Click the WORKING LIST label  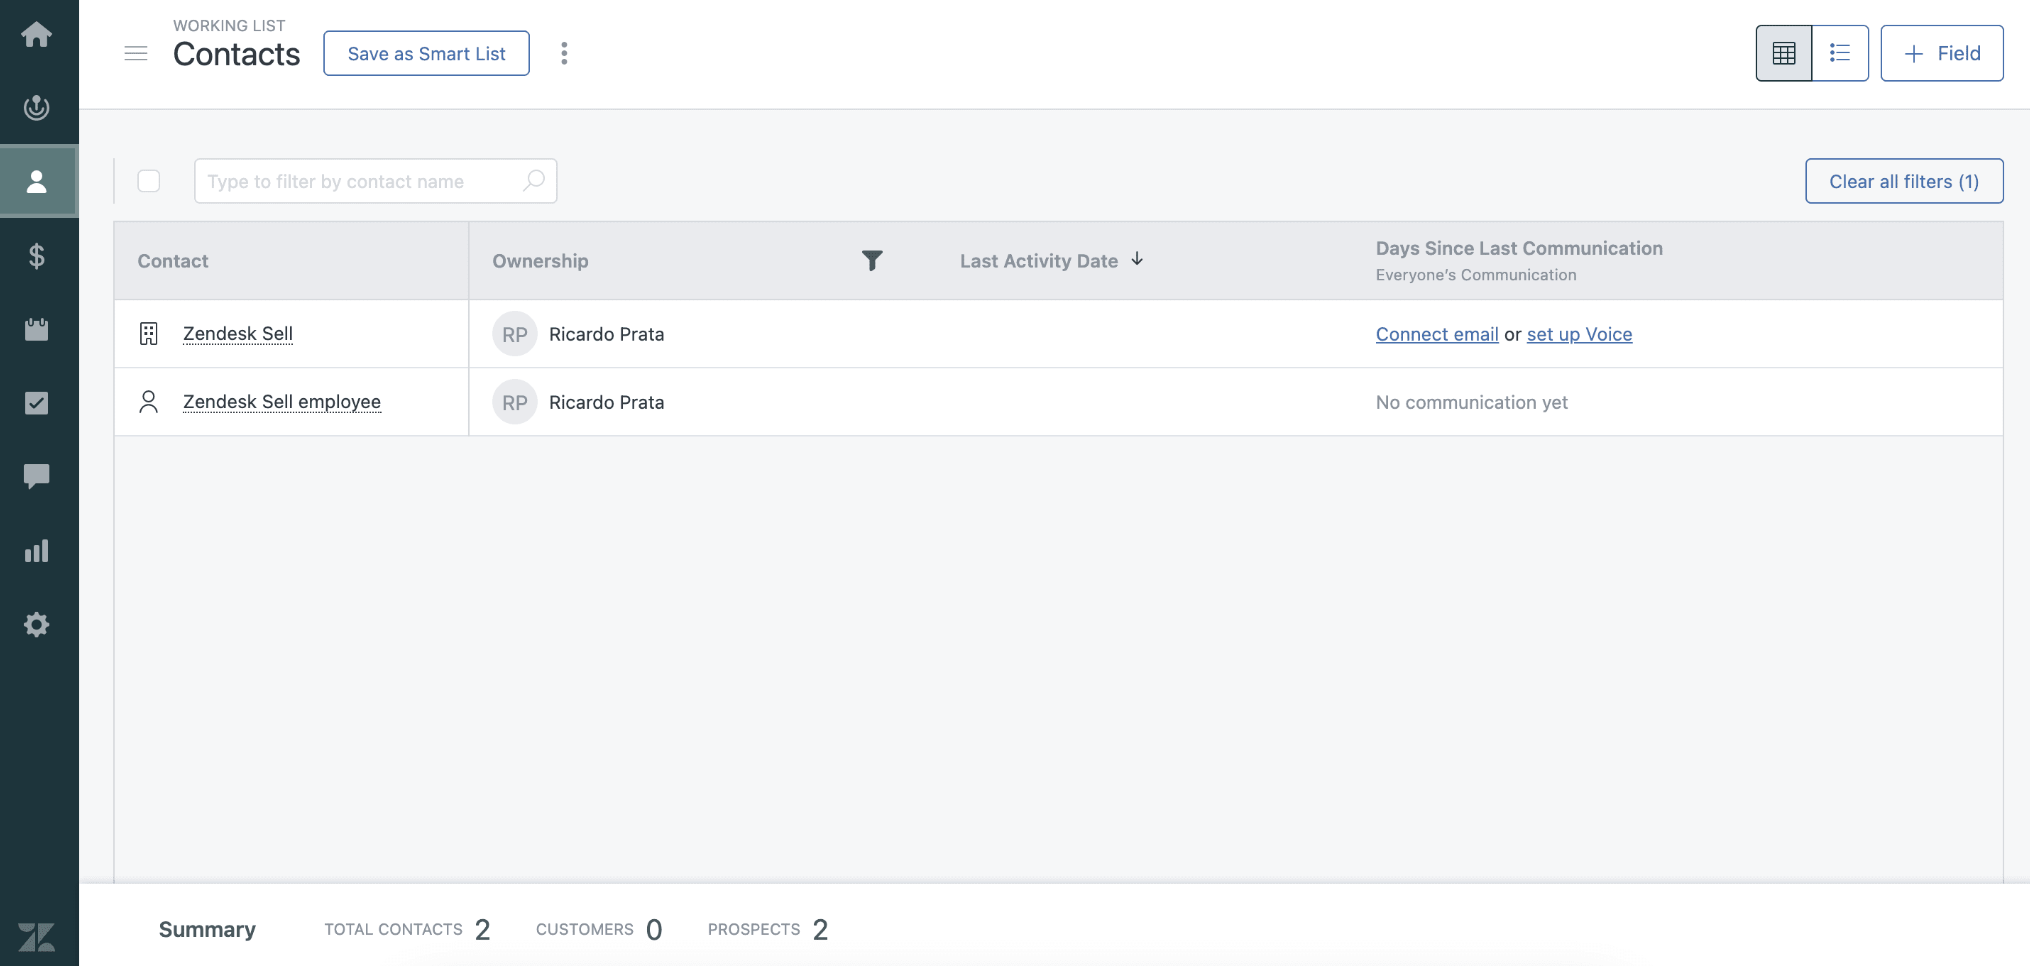click(x=229, y=25)
